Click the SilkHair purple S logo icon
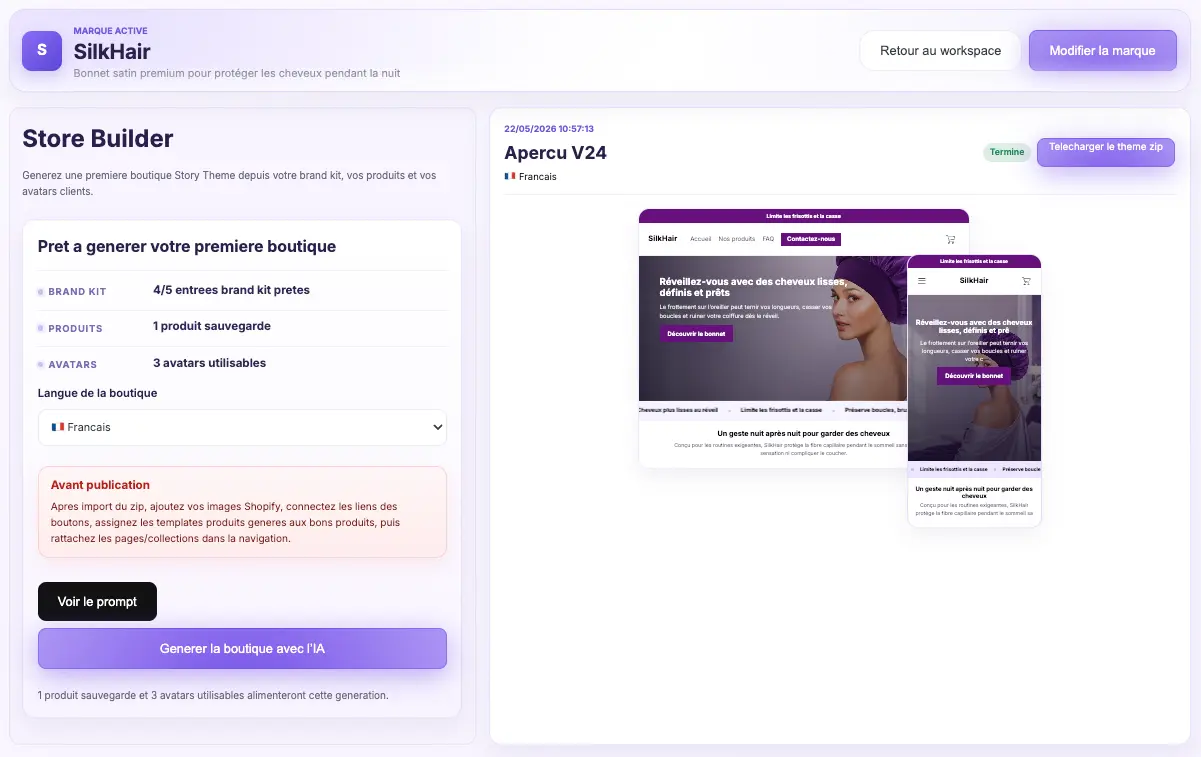Viewport: 1201px width, 757px height. [42, 50]
